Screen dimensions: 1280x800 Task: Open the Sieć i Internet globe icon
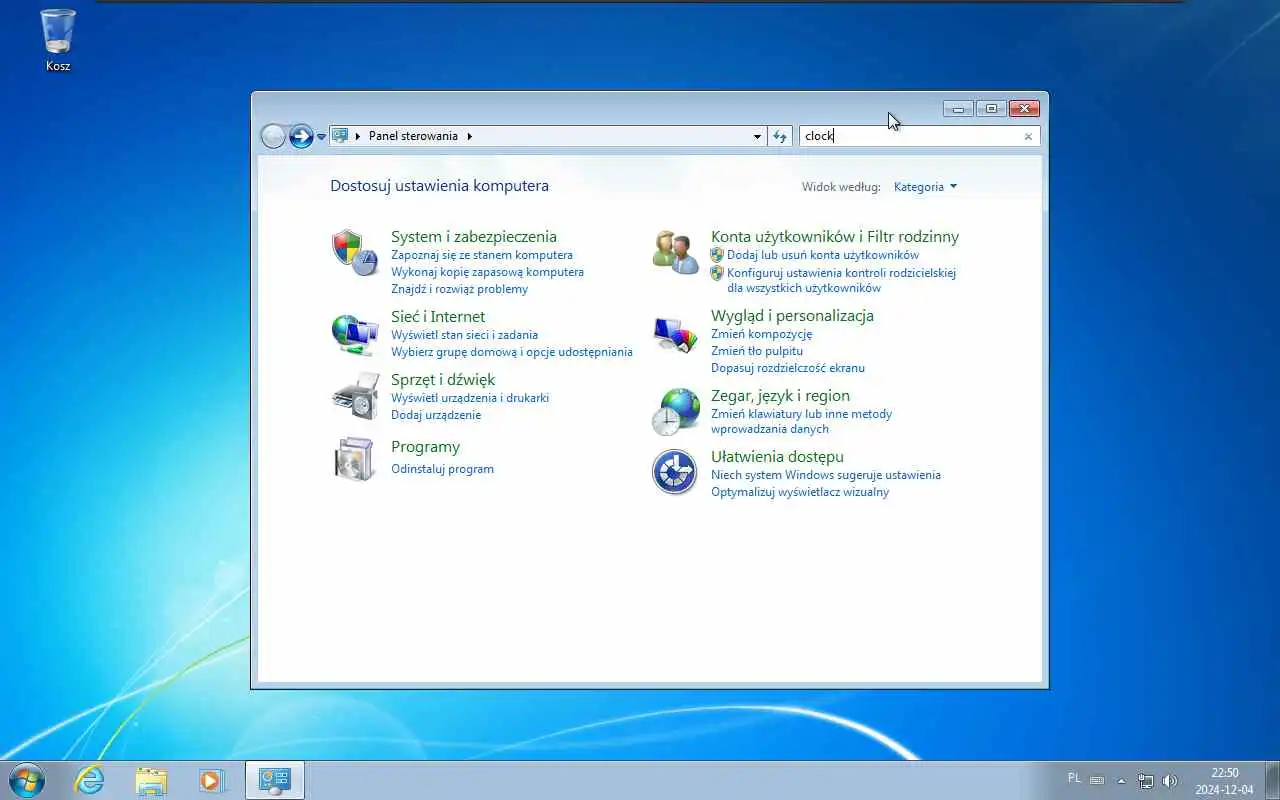(355, 334)
